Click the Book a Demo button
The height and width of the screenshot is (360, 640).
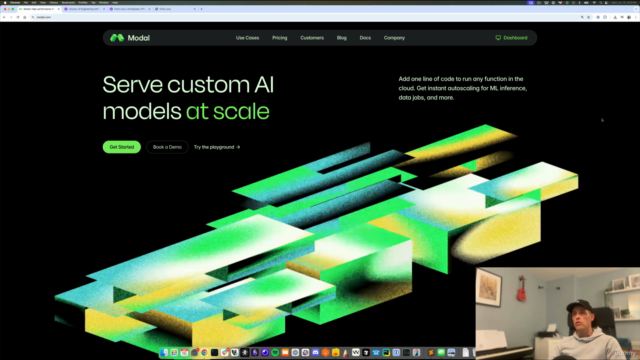click(x=167, y=147)
